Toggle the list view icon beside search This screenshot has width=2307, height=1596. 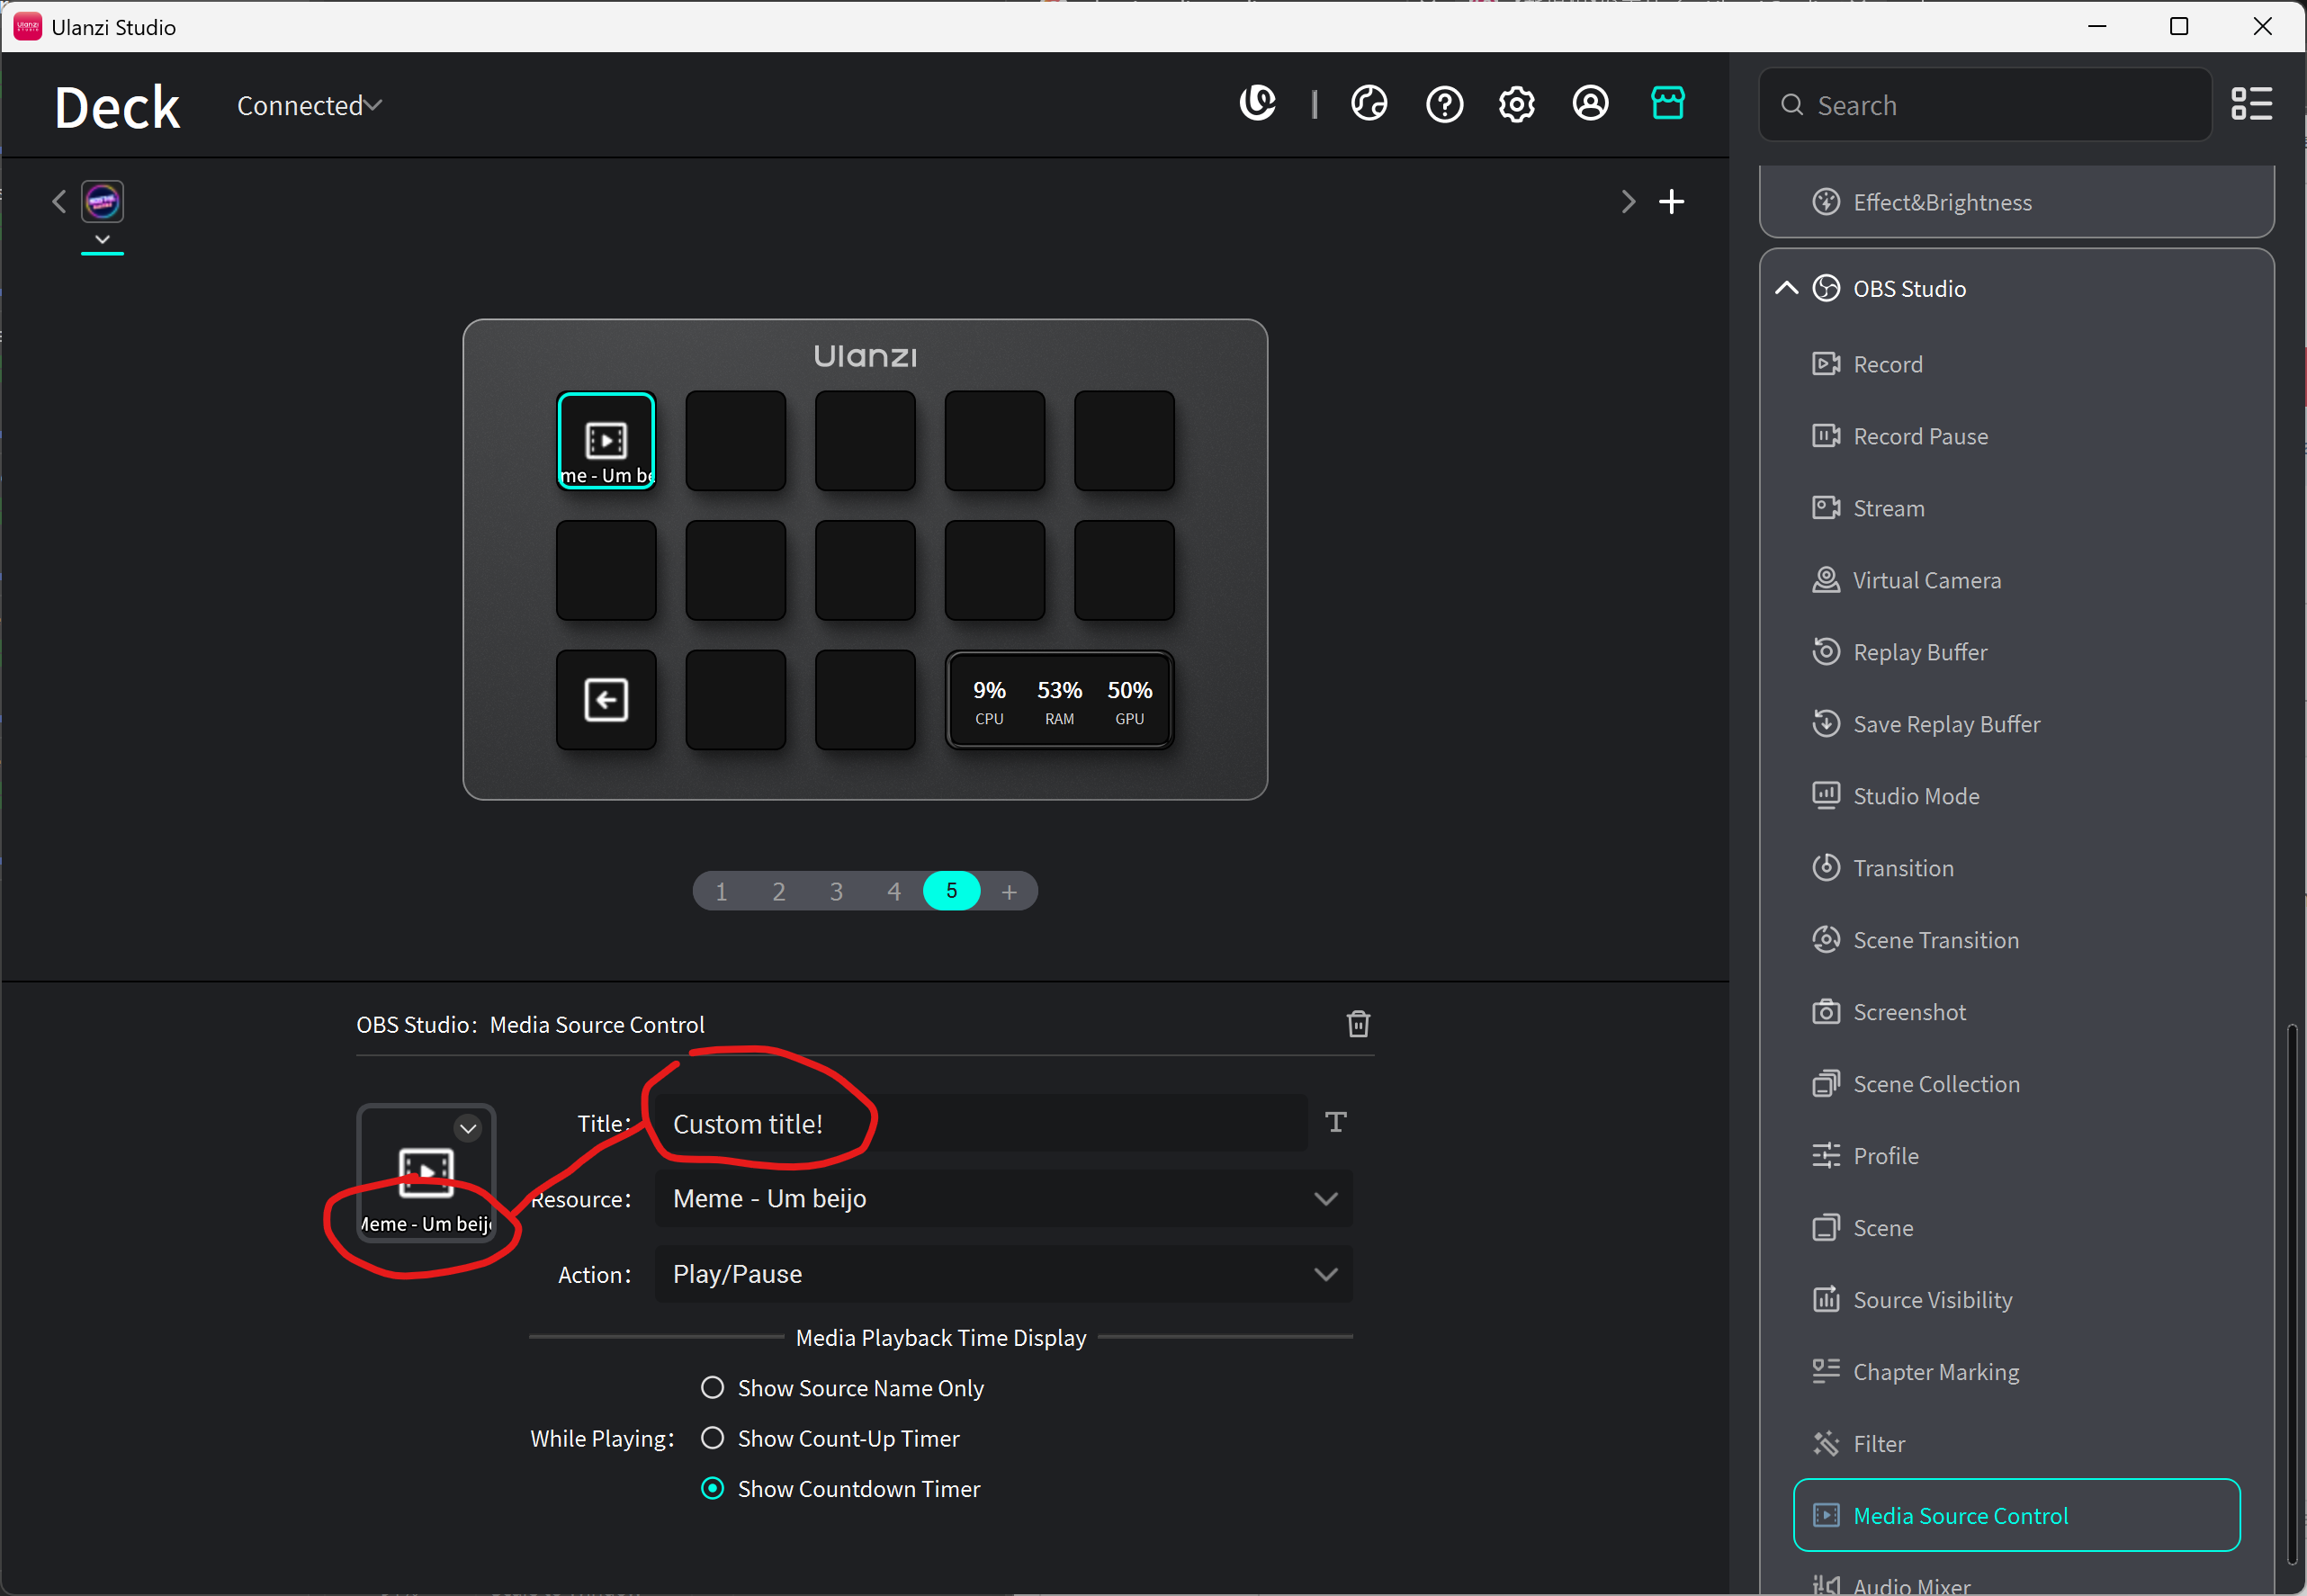click(x=2251, y=104)
